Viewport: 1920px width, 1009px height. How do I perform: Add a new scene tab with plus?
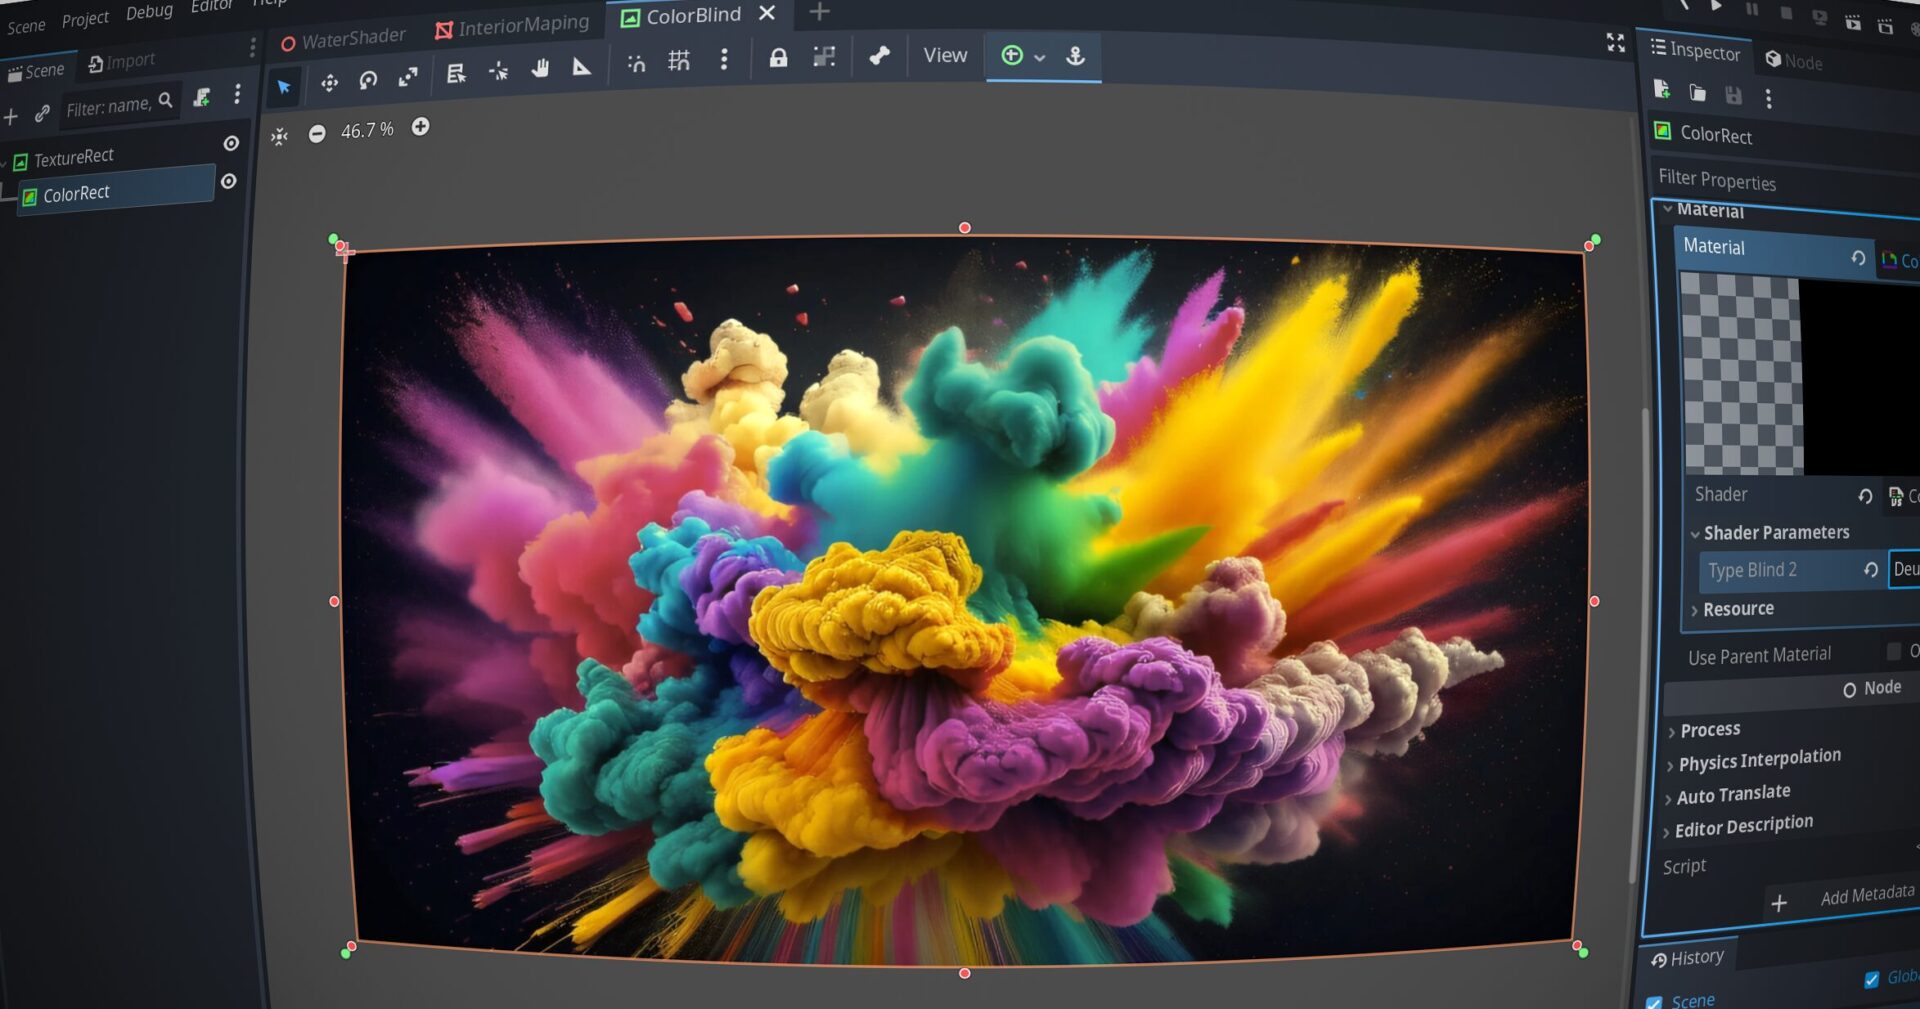(x=819, y=12)
